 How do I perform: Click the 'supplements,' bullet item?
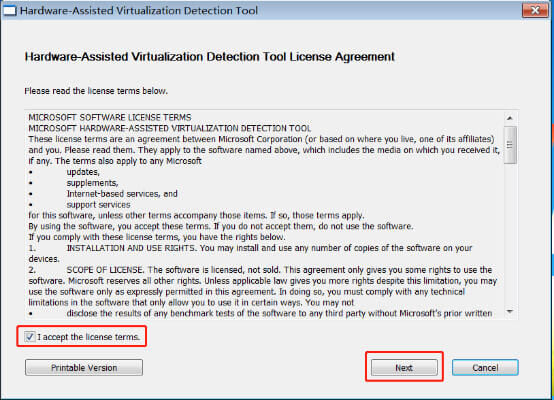(92, 183)
